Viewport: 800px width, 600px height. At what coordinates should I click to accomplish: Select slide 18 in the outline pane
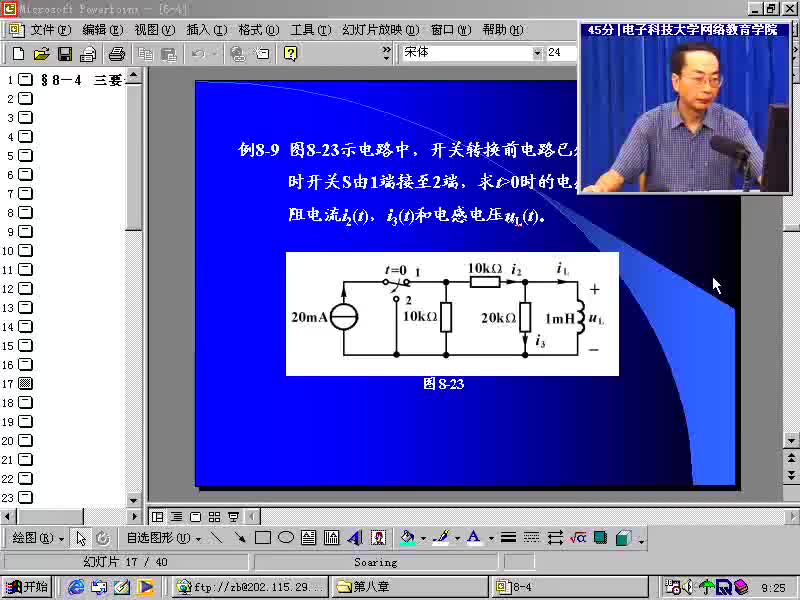[20, 403]
